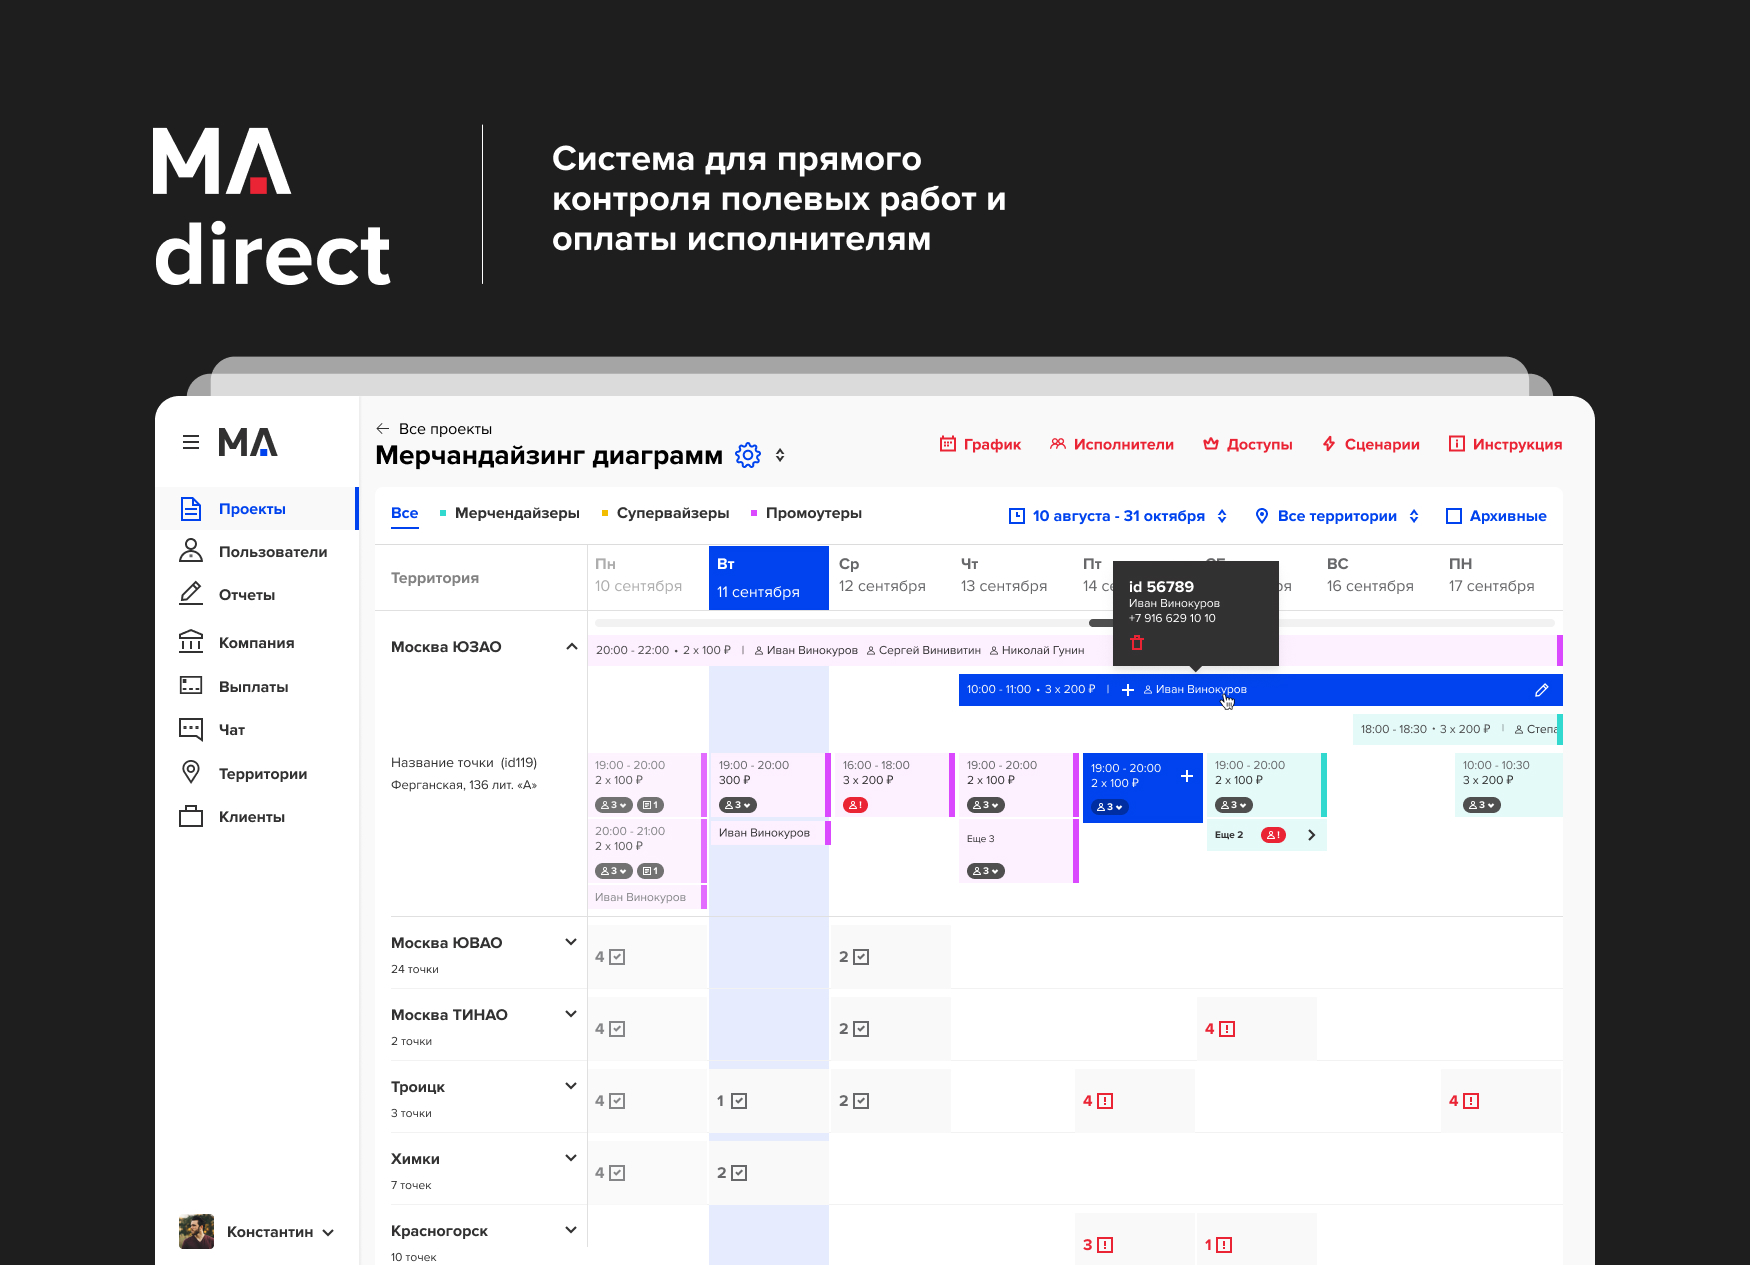Filter by Мерчендайзеры
1750x1265 pixels.
[510, 513]
